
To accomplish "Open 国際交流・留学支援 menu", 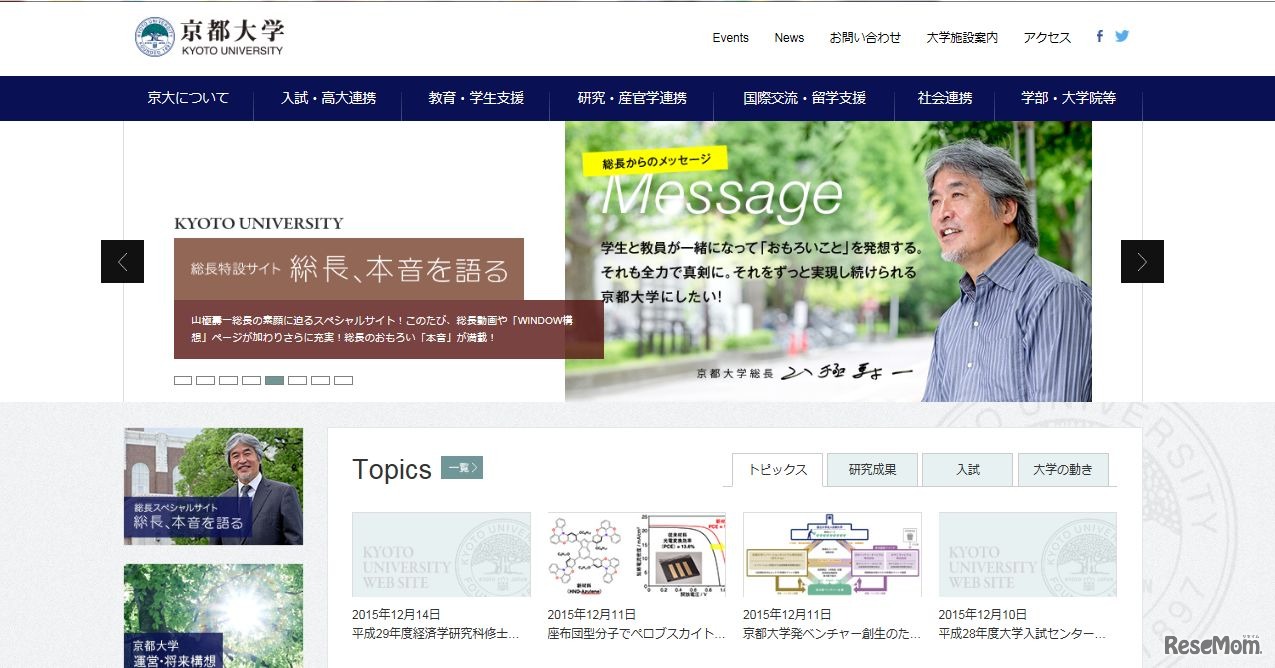I will (804, 98).
